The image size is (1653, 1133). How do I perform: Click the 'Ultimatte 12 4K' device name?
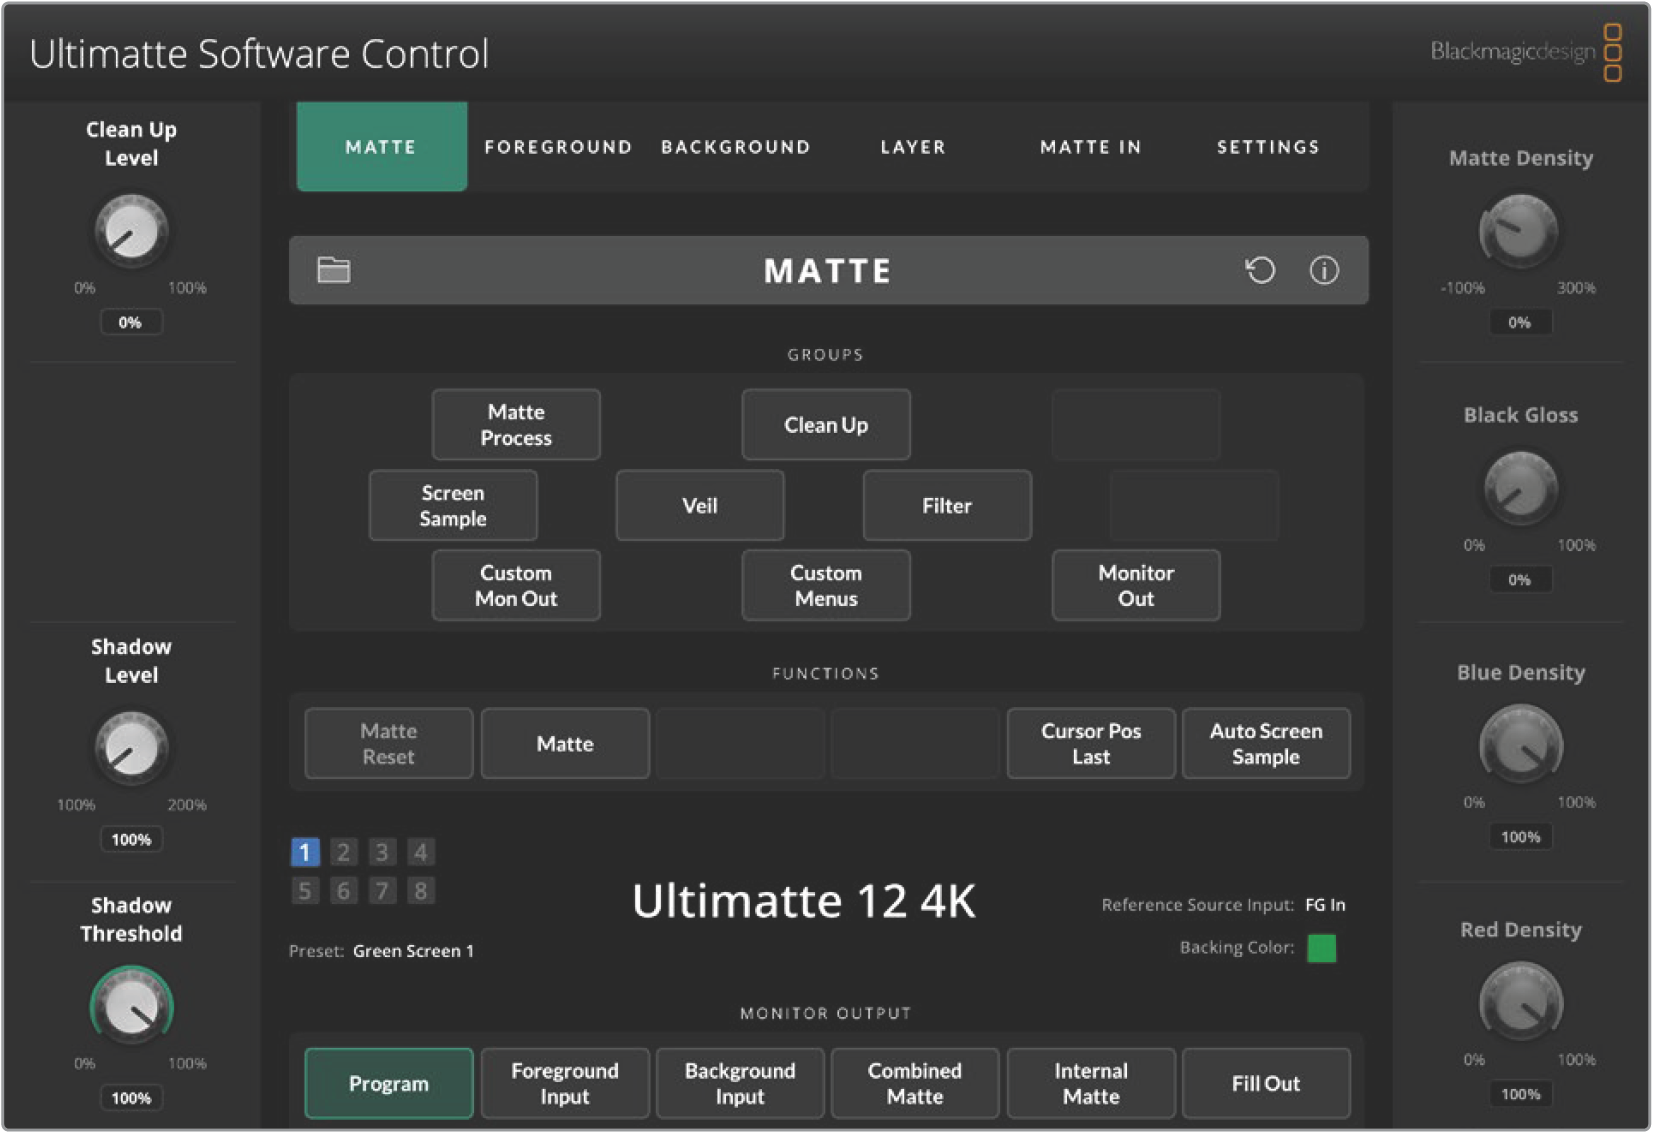(804, 901)
